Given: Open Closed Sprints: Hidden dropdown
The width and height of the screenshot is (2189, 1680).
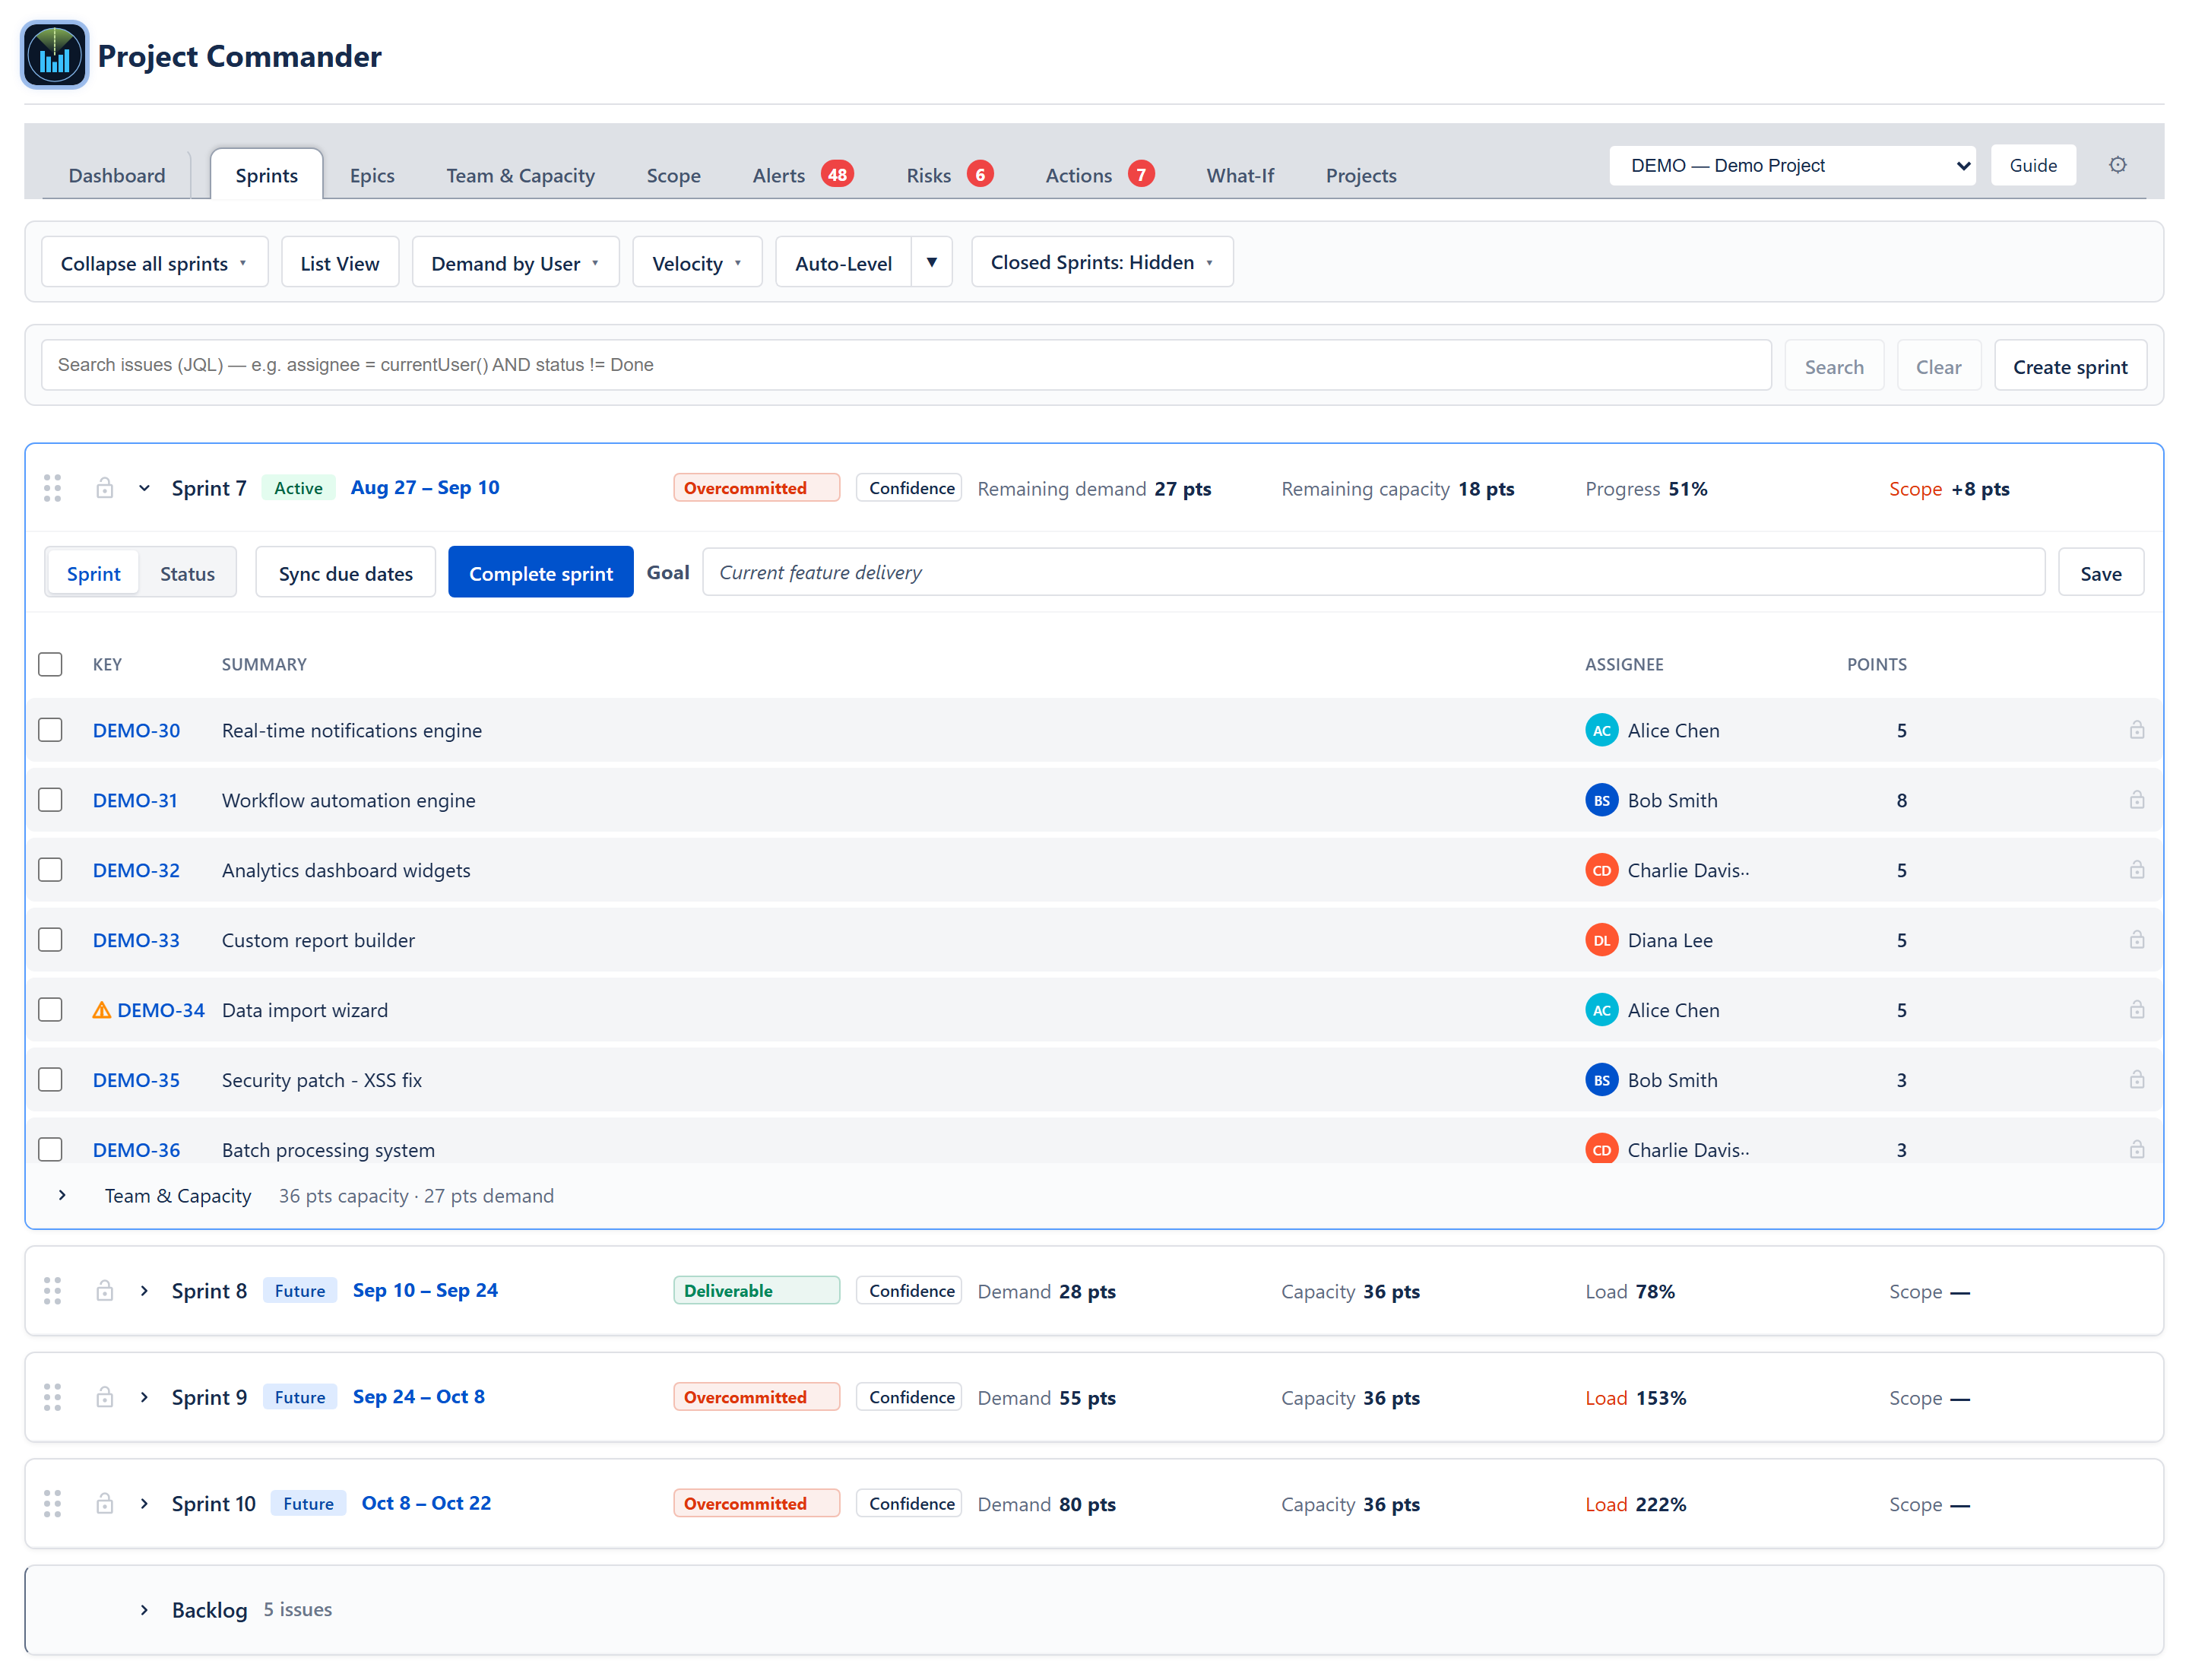Looking at the screenshot, I should point(1102,262).
